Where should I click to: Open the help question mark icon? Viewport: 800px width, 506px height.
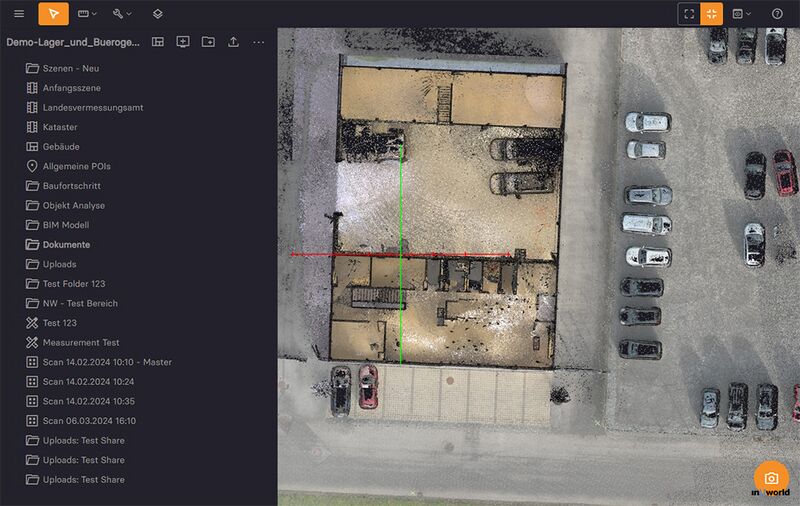pyautogui.click(x=777, y=14)
